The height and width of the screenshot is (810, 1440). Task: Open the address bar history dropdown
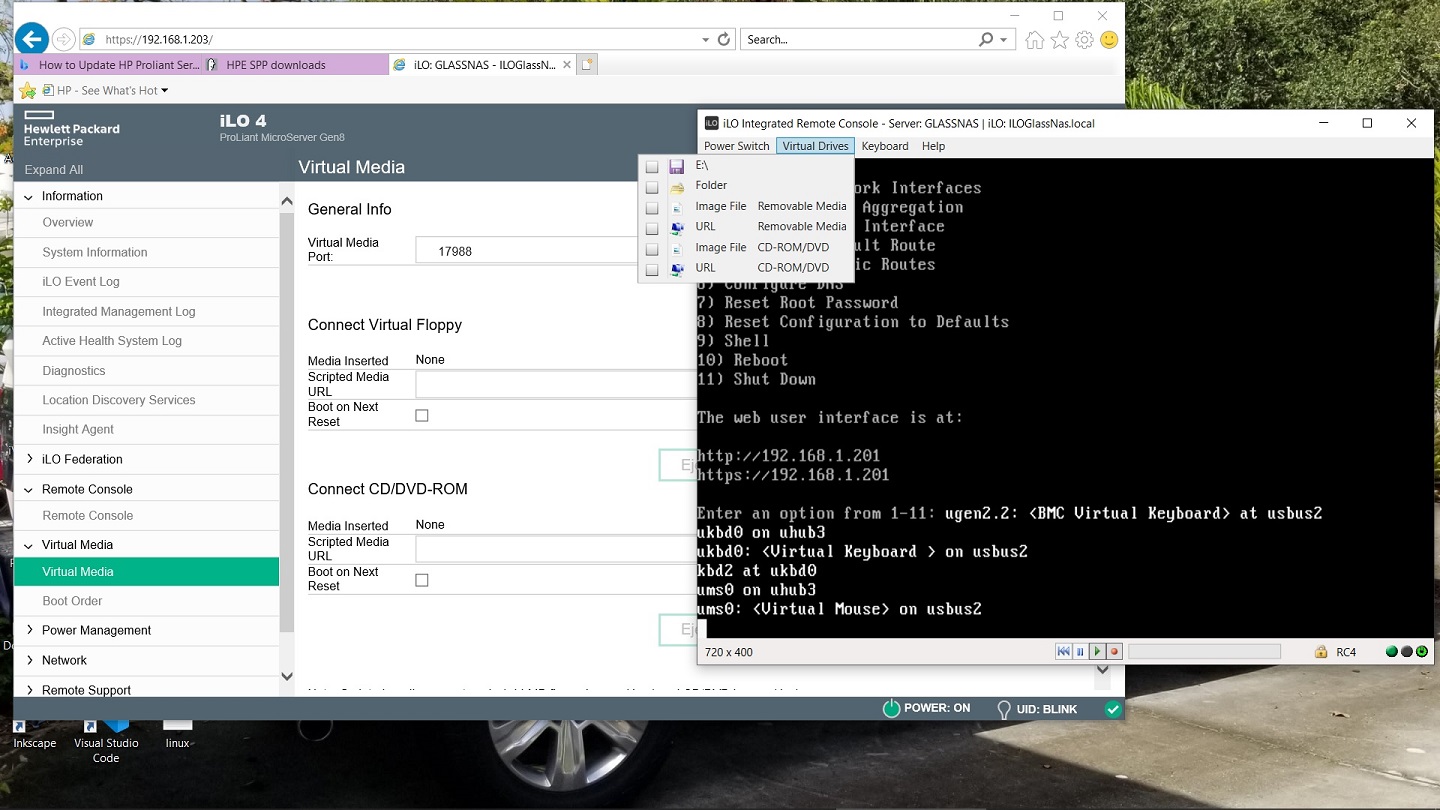tap(706, 40)
